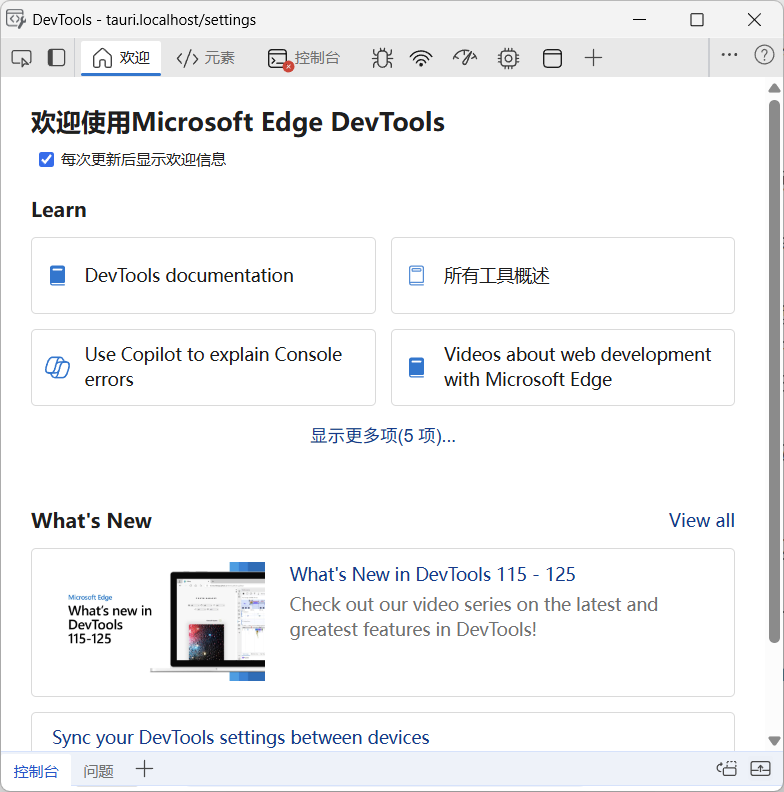The image size is (784, 792).
Task: Click the book icon on Videos card
Action: [416, 367]
